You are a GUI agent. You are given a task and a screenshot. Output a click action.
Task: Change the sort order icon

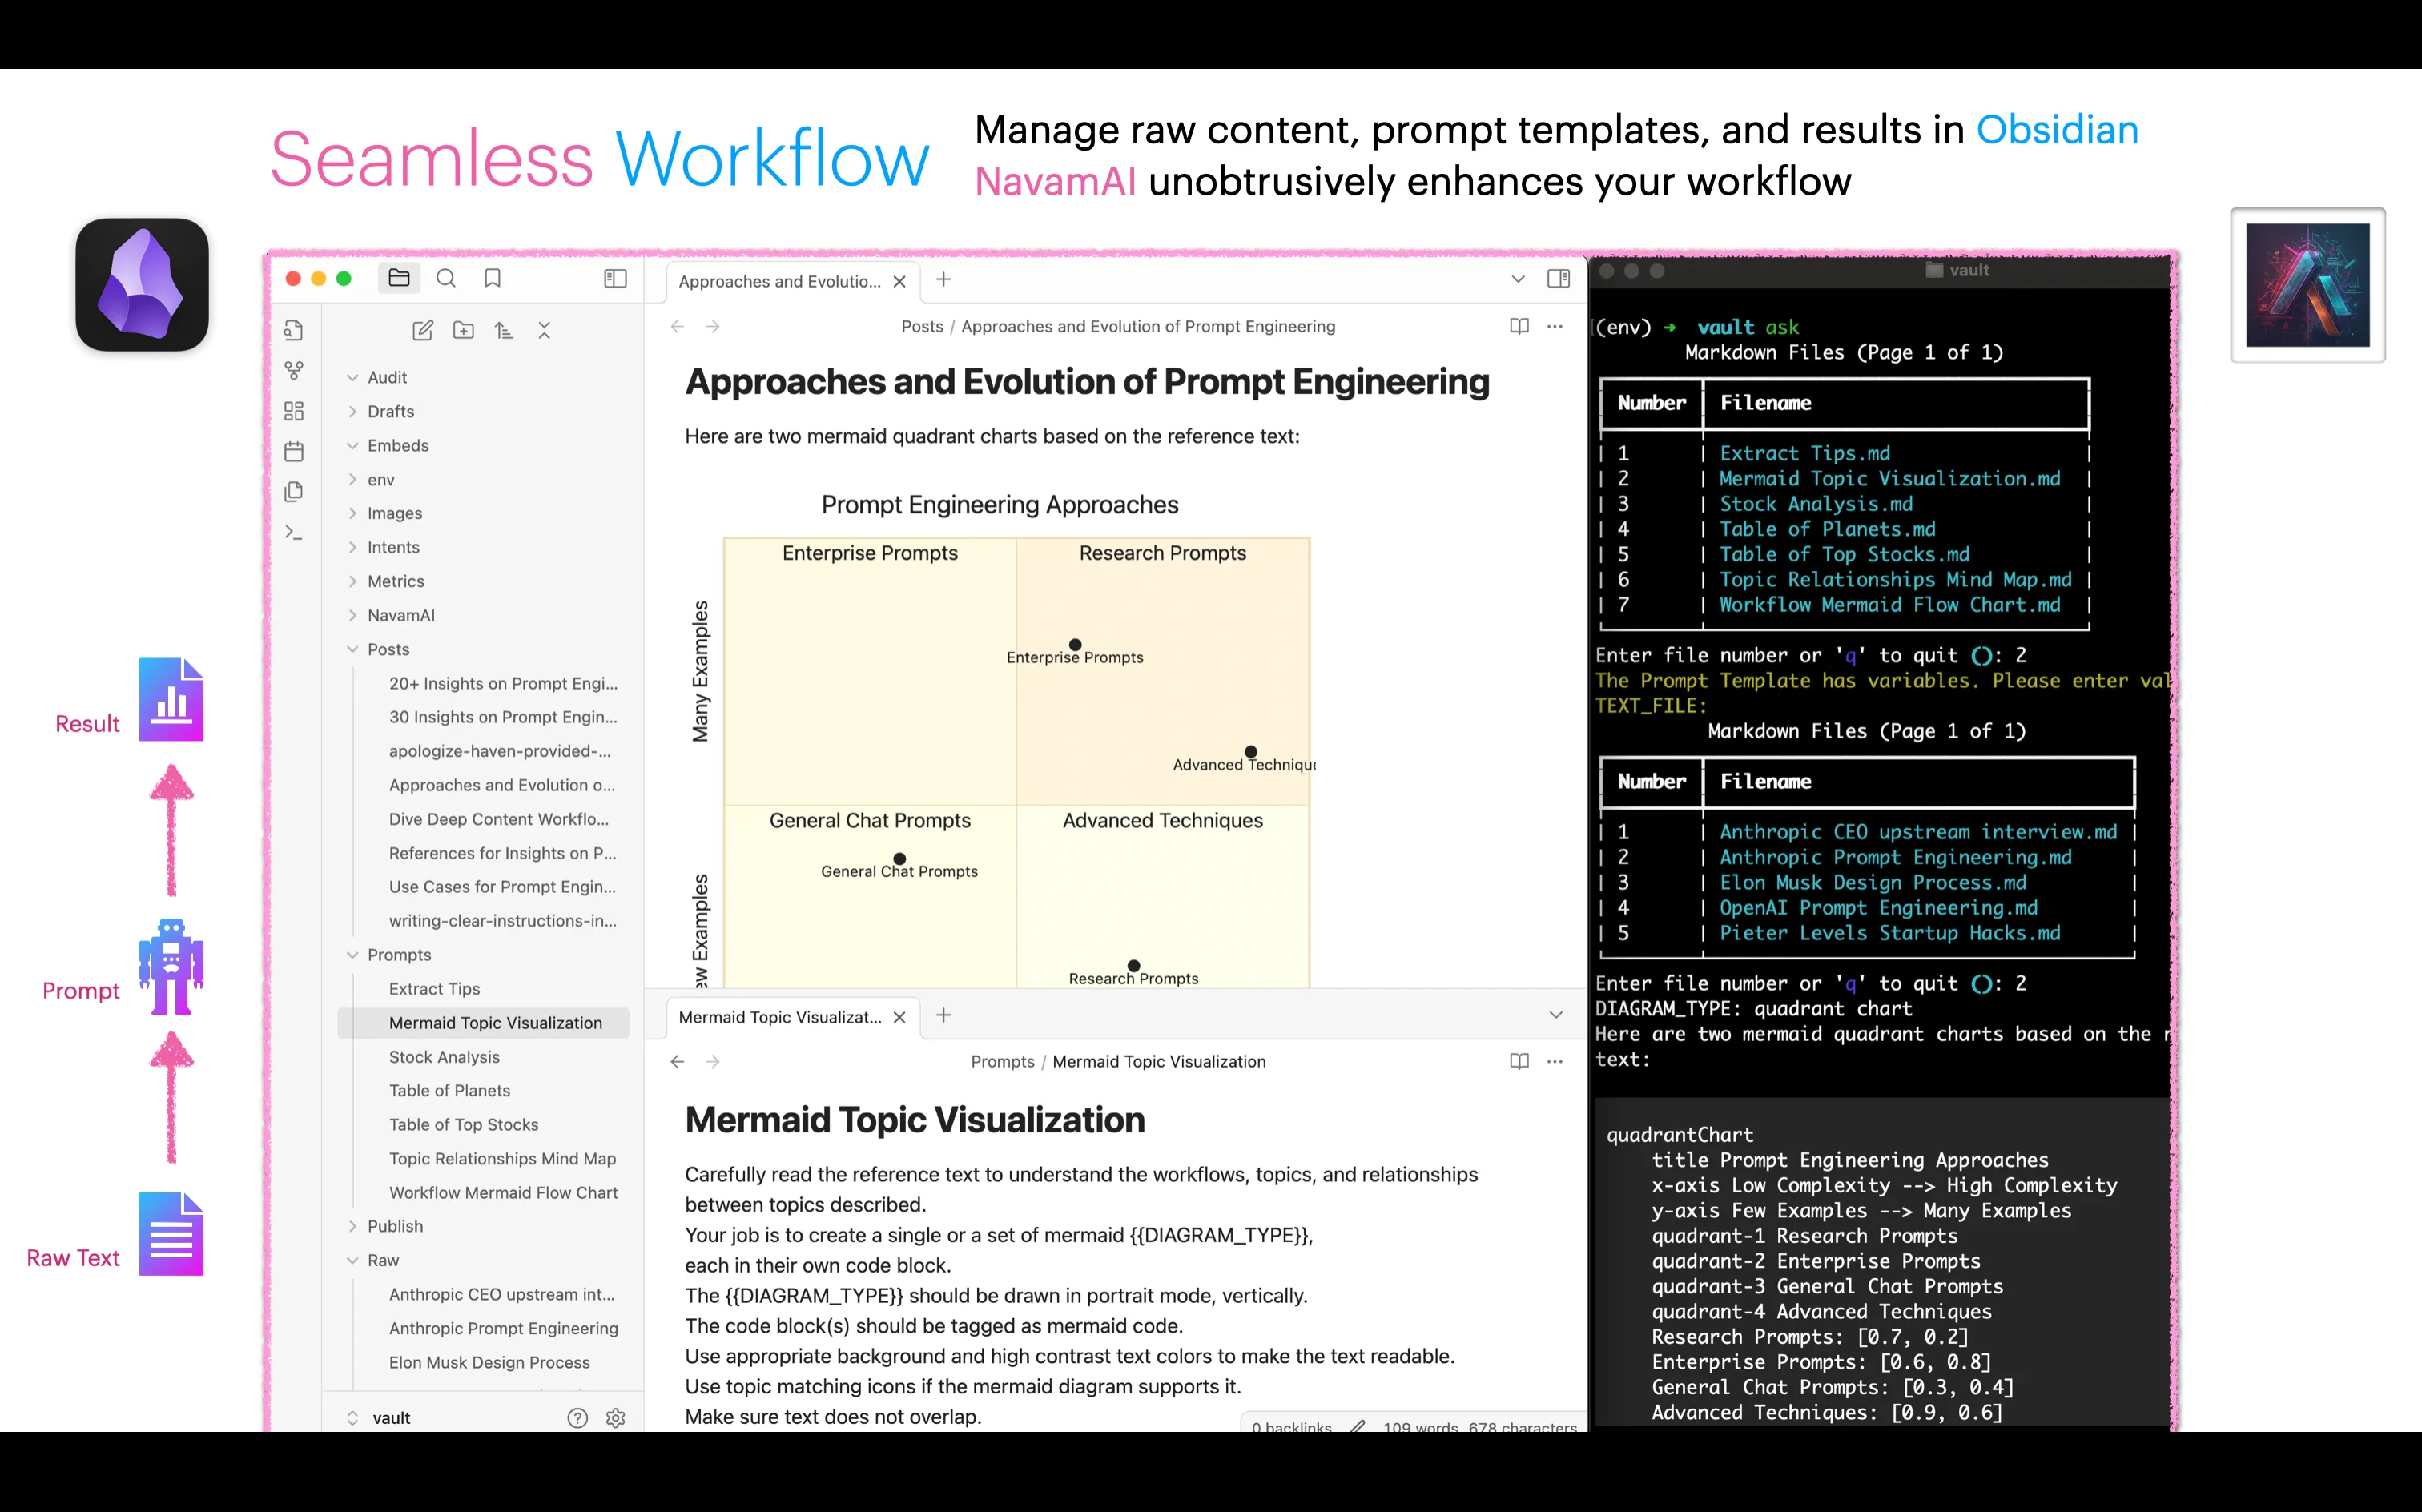(504, 331)
